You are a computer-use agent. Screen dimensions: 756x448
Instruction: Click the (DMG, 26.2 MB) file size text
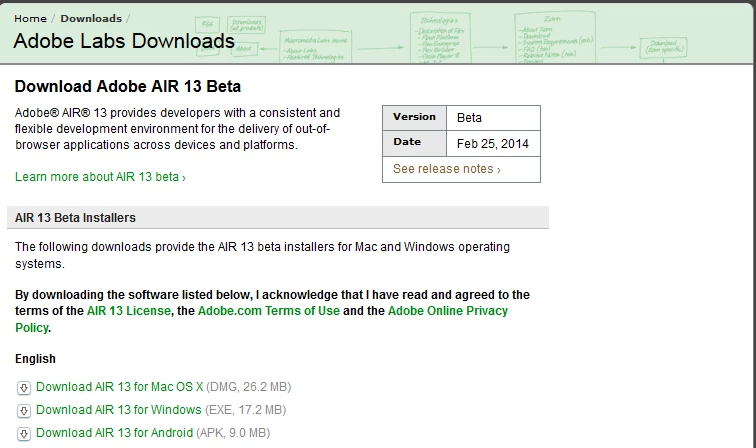click(249, 387)
